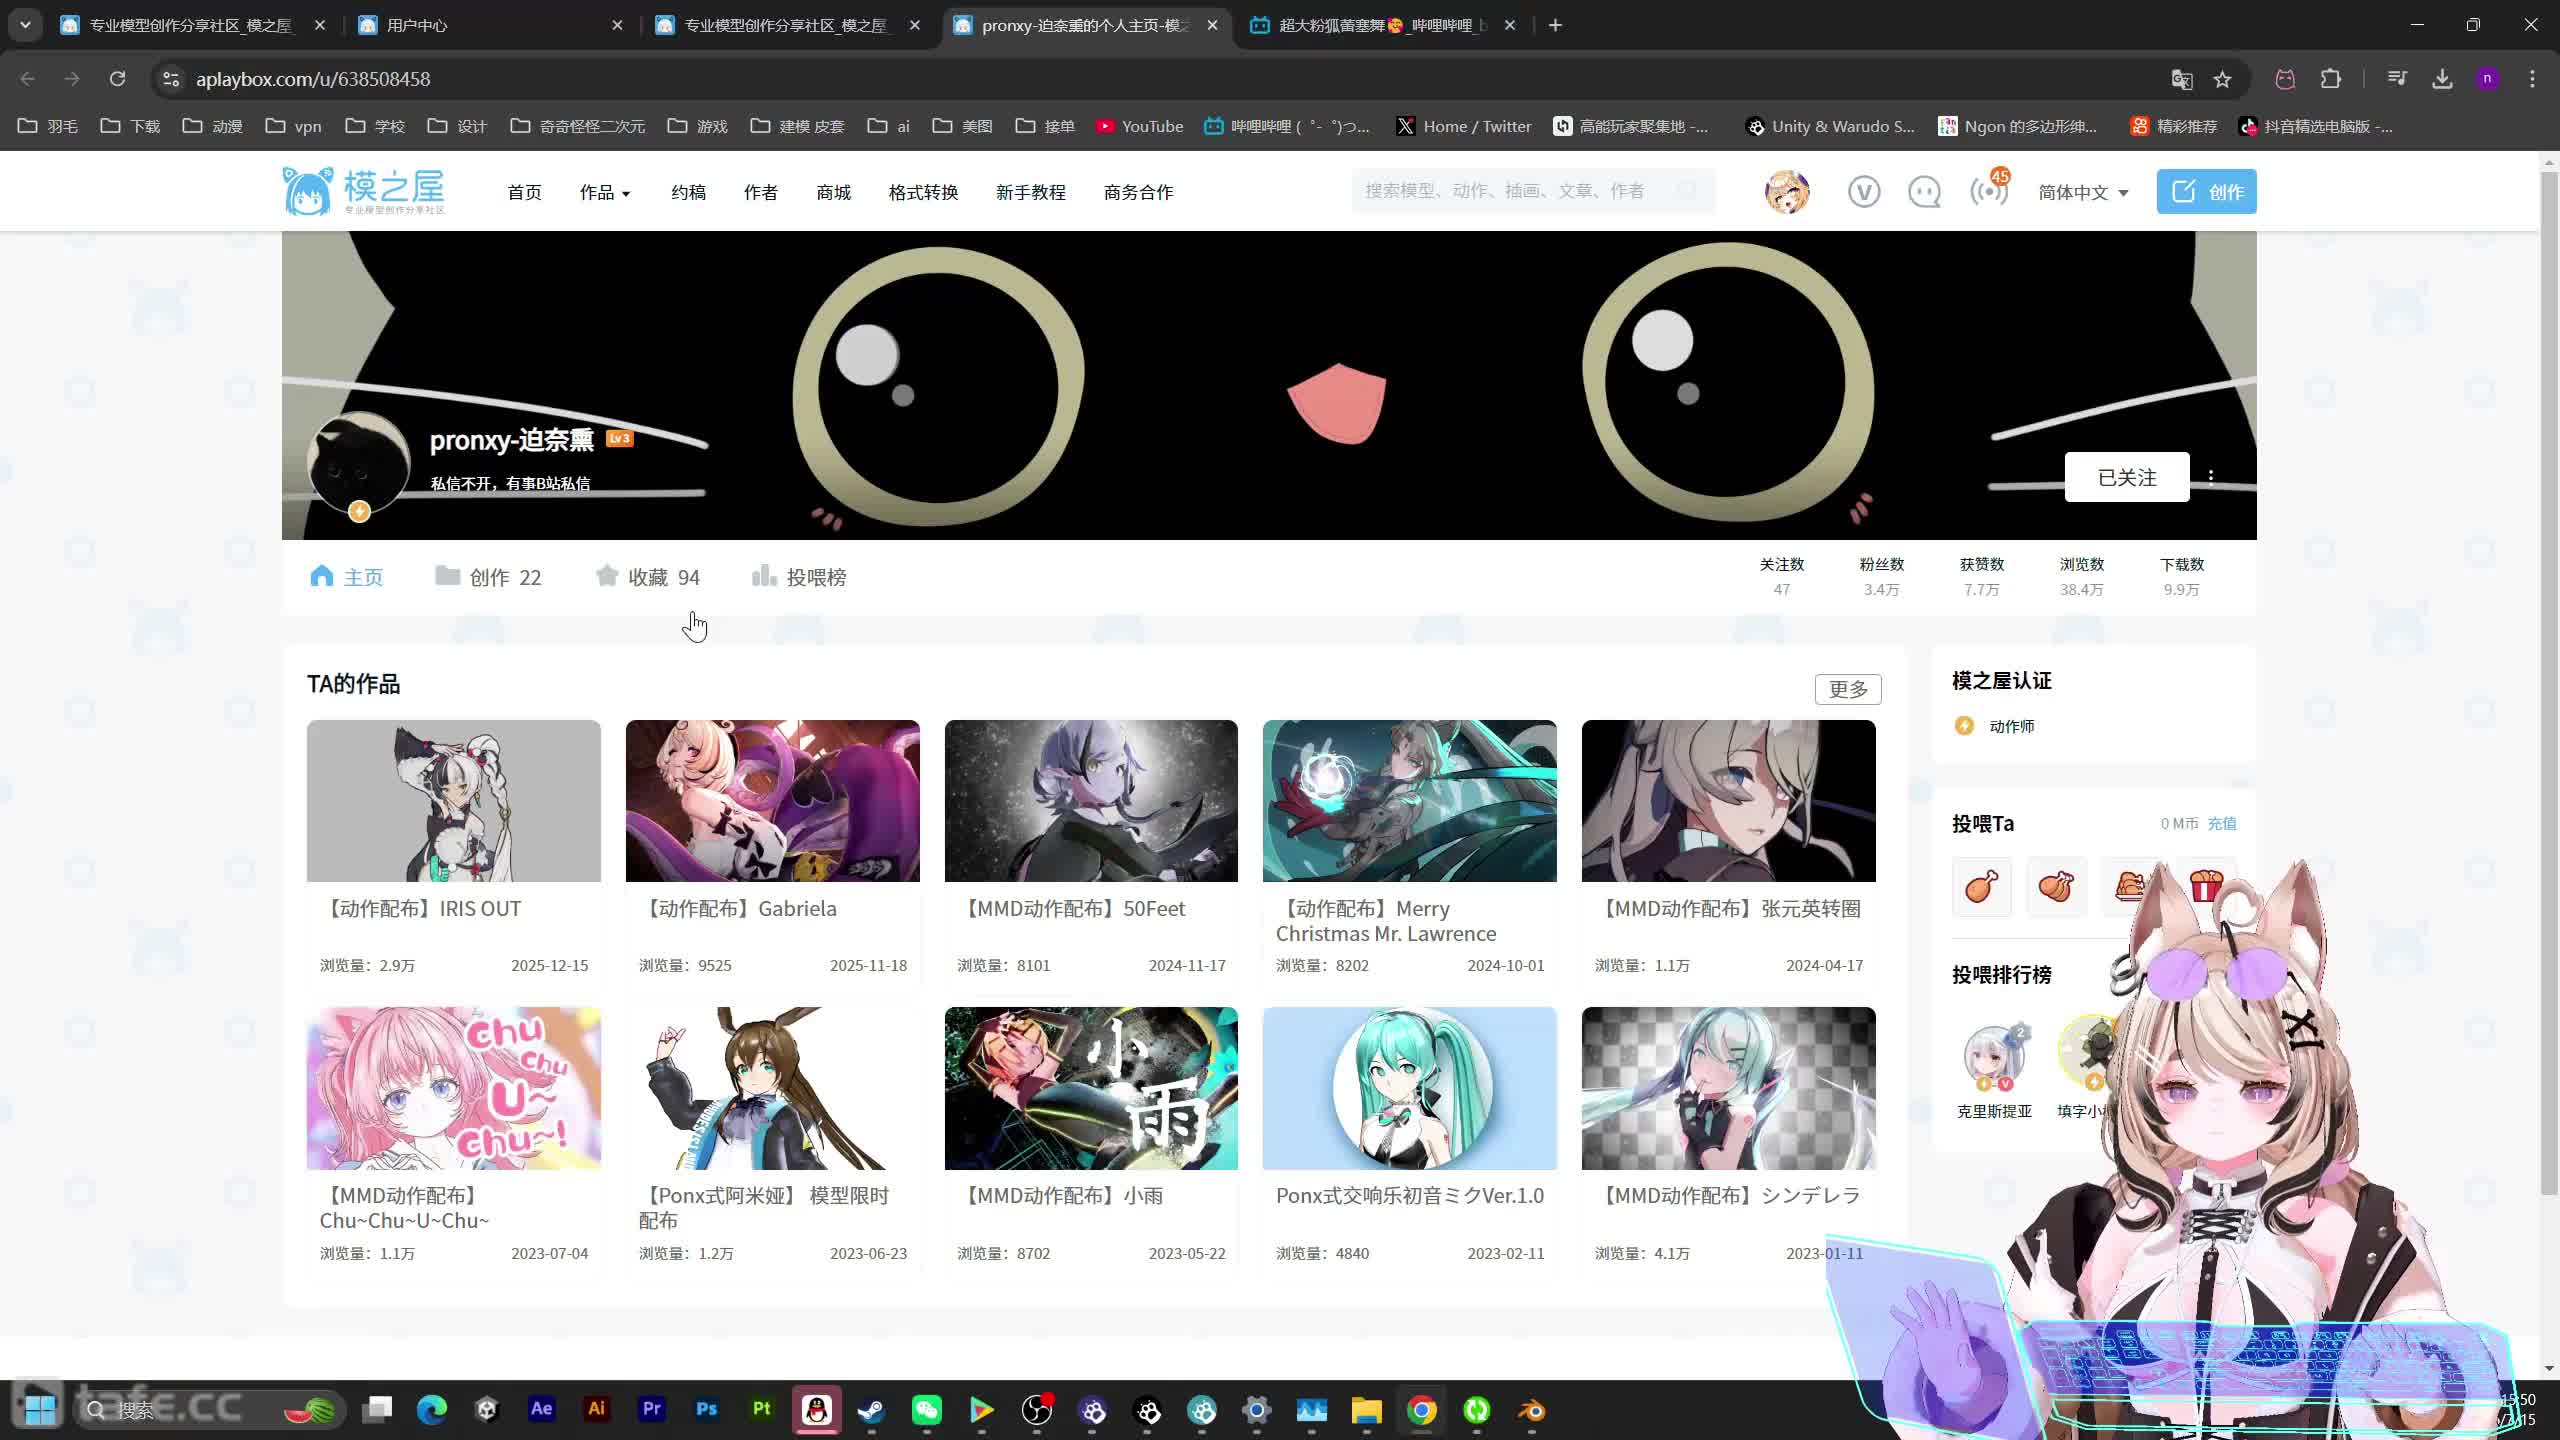The height and width of the screenshot is (1440, 2560).
Task: Open Chrome downloads icon
Action: tap(2443, 79)
